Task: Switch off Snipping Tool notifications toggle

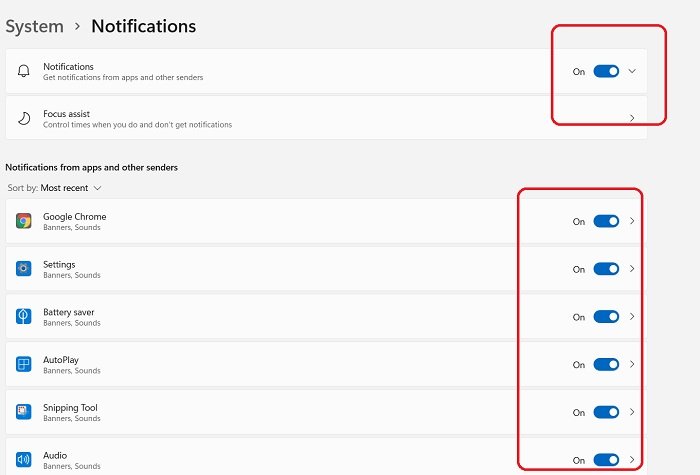Action: [x=606, y=412]
